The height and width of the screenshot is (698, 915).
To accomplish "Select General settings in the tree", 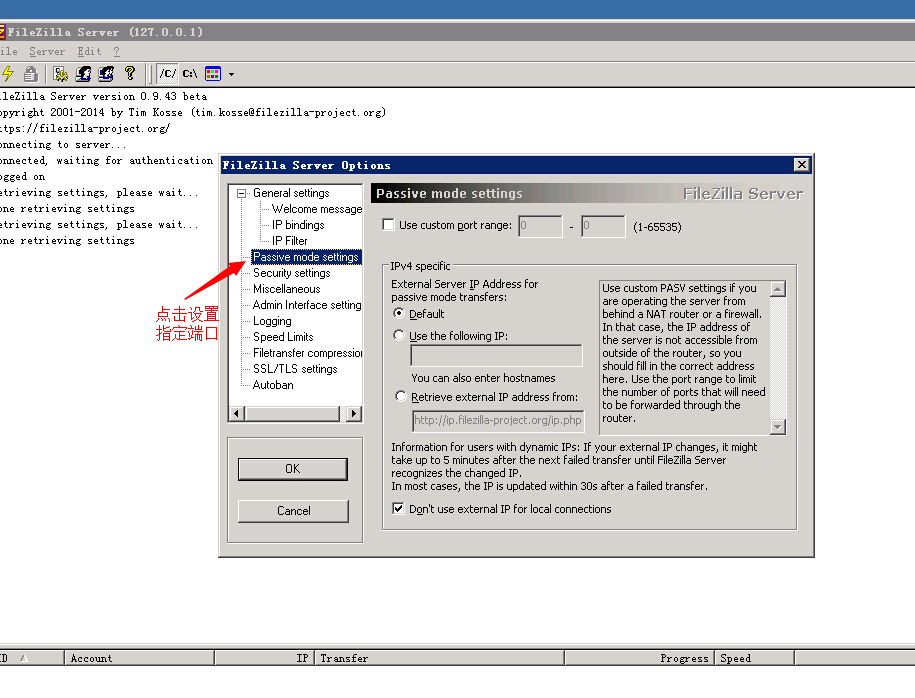I will (291, 193).
